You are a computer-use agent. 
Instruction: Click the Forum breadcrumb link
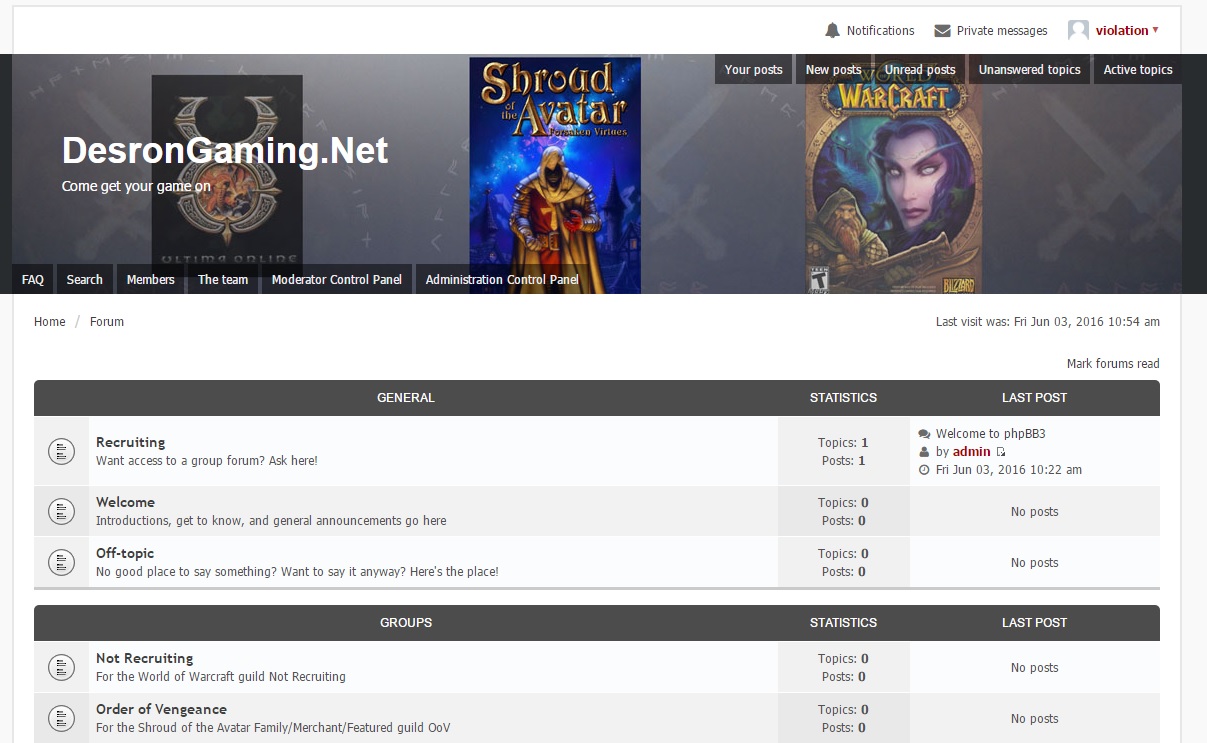click(107, 322)
